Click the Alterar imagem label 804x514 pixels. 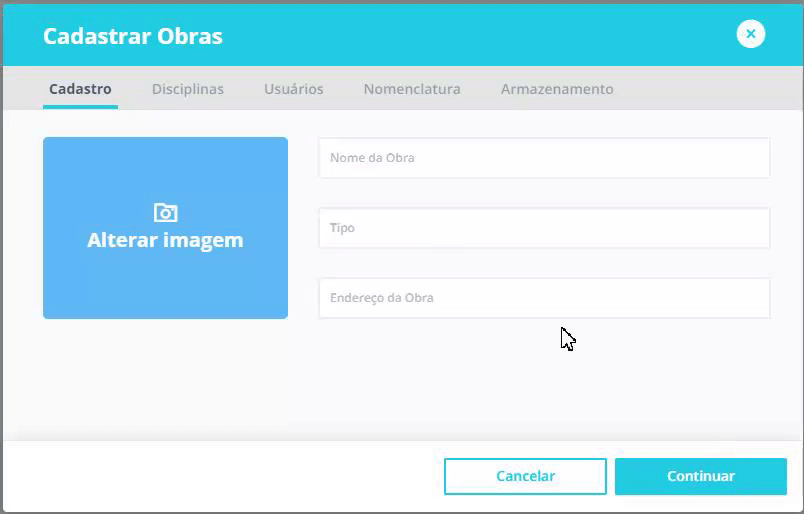click(x=165, y=240)
